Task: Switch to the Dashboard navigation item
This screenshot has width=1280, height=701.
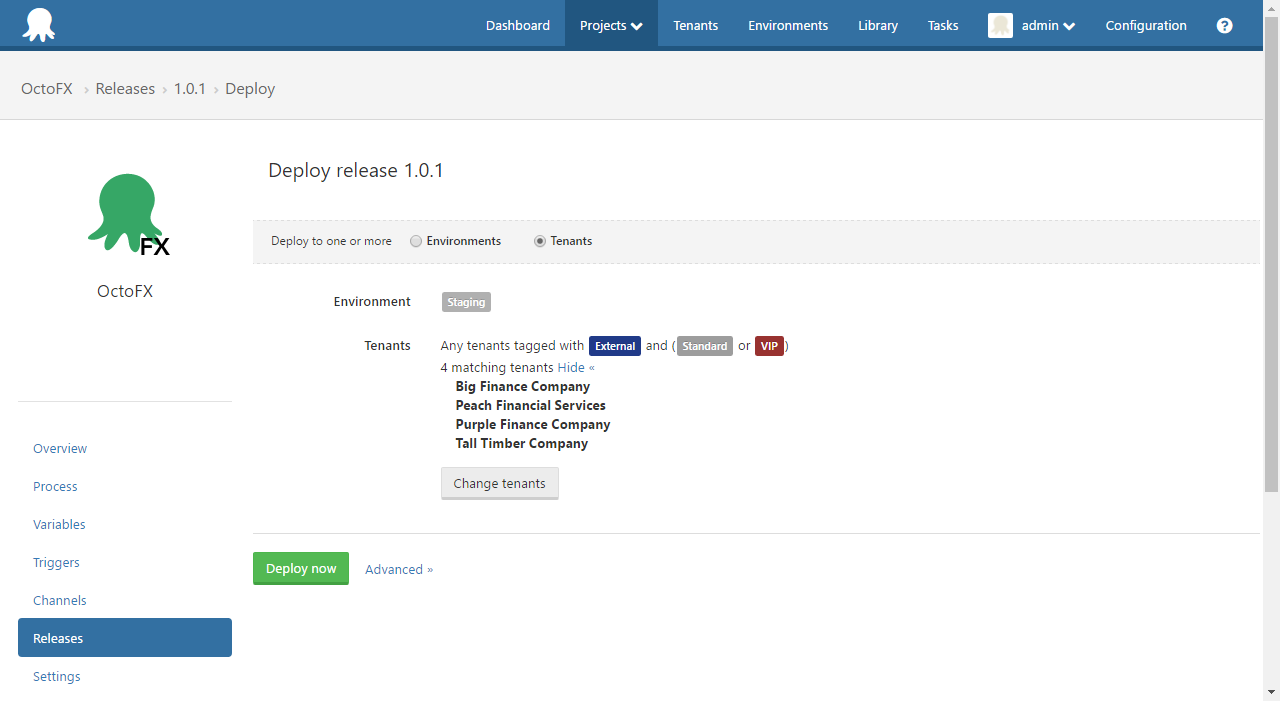Action: pos(517,25)
